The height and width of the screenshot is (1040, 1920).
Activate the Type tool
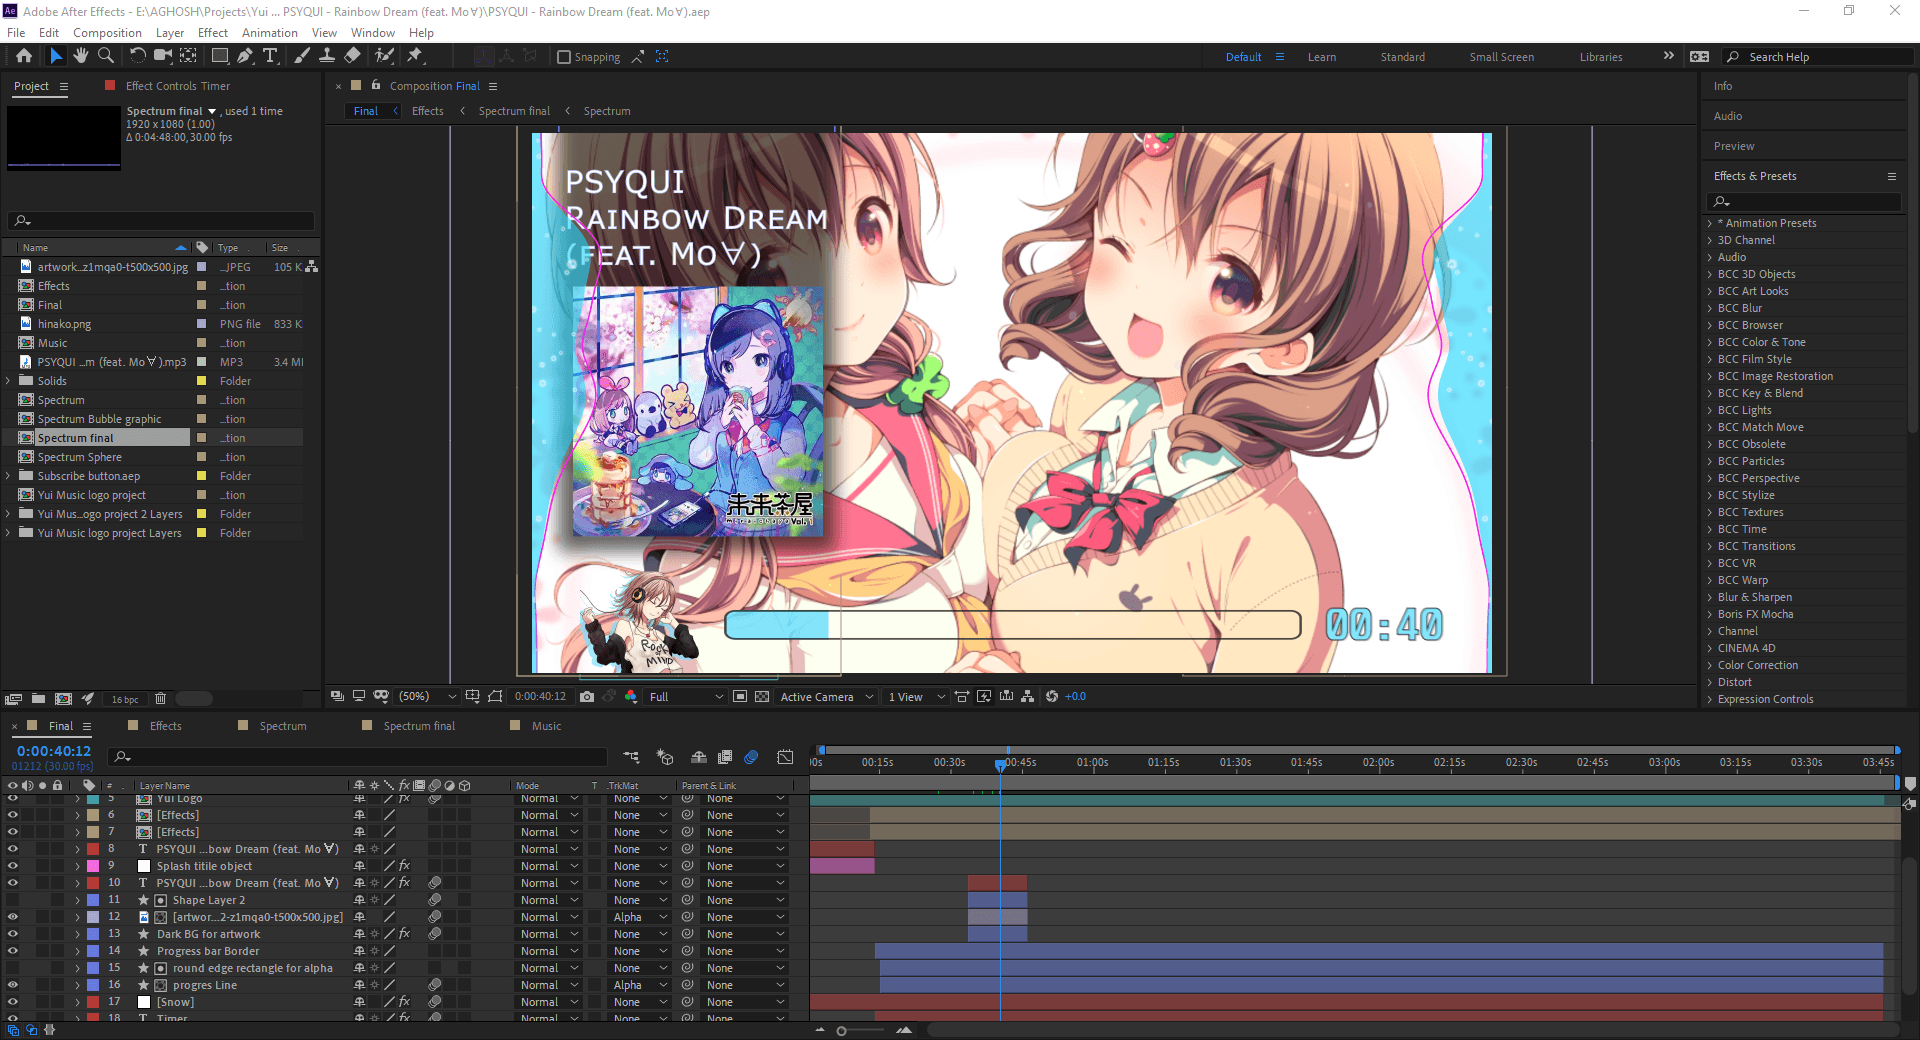click(x=271, y=57)
